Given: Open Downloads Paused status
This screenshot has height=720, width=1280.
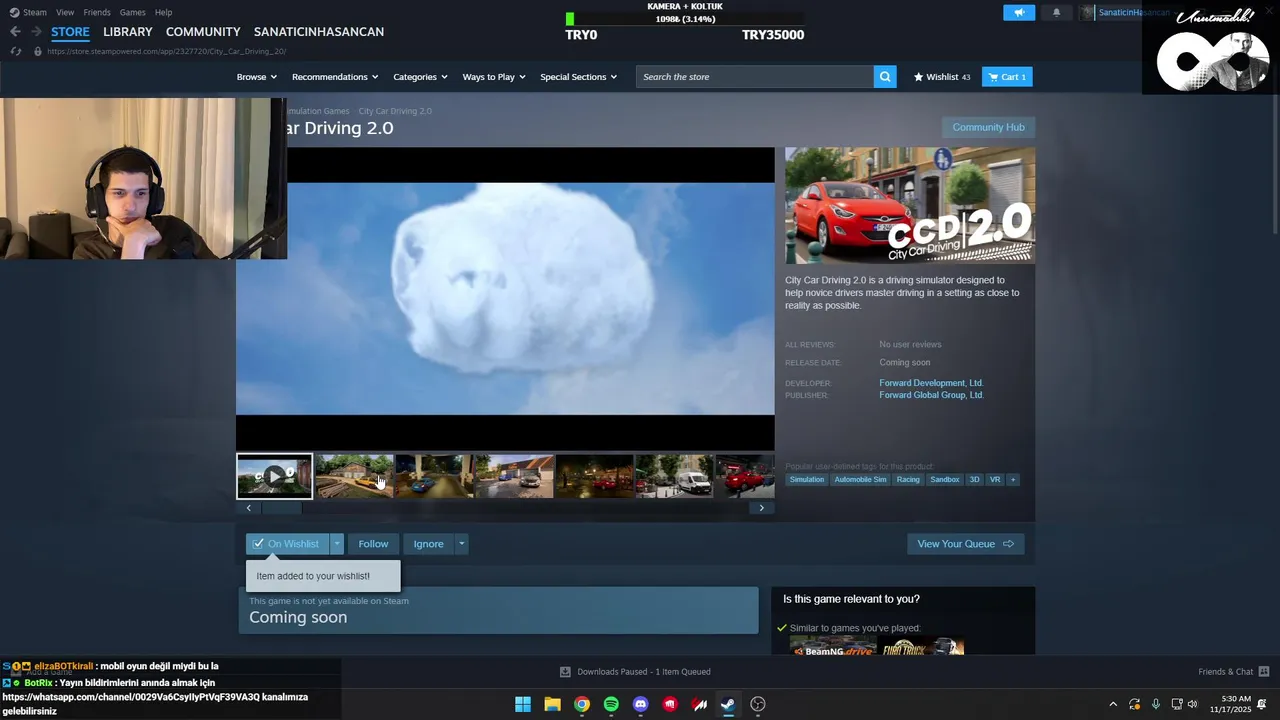Looking at the screenshot, I should click(635, 672).
